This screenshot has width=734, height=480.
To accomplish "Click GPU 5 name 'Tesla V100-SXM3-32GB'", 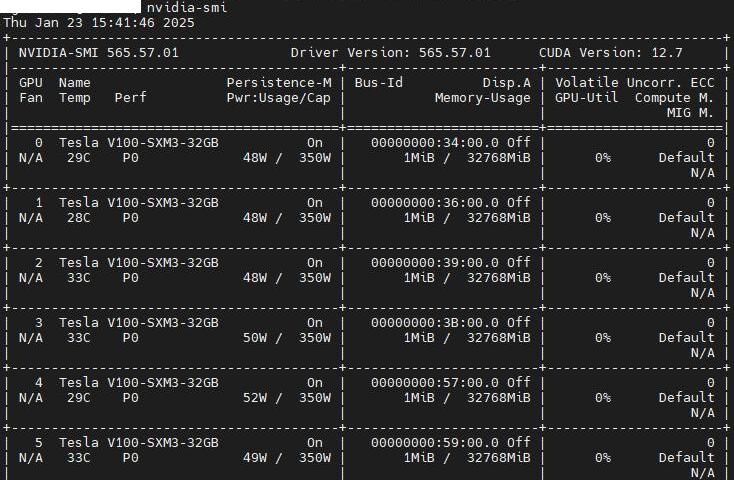I will click(139, 442).
